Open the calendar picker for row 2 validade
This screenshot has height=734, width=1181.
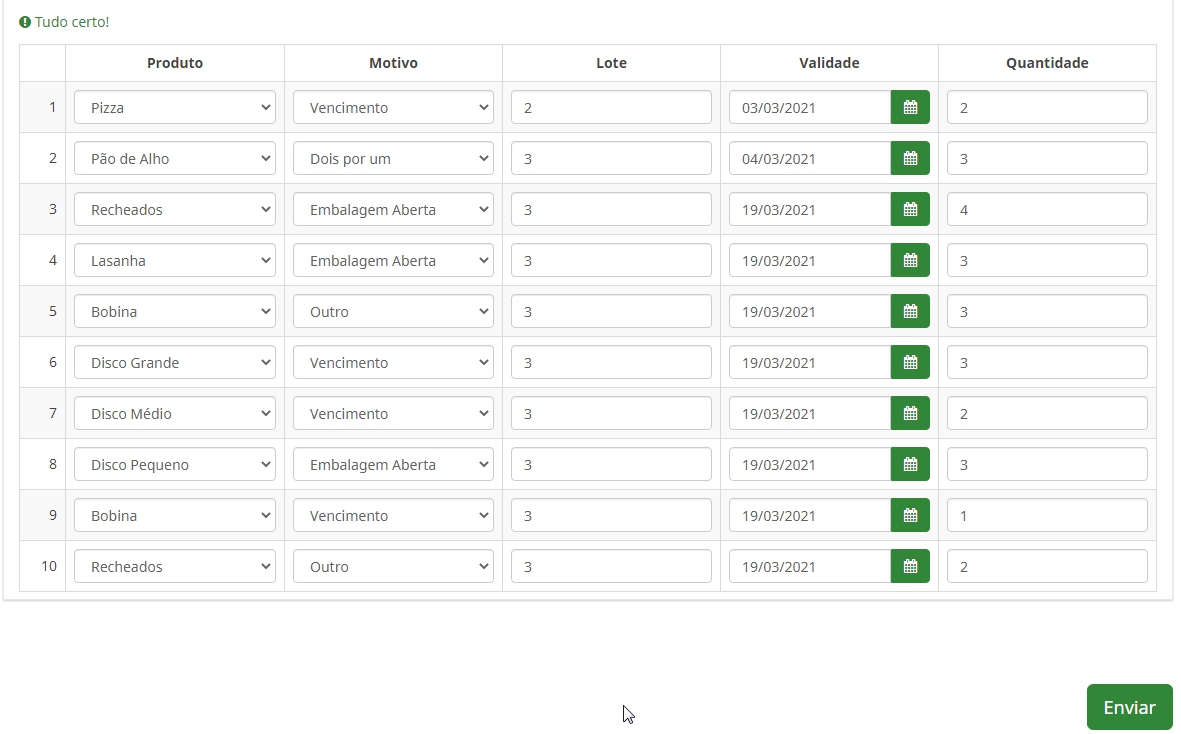(910, 158)
